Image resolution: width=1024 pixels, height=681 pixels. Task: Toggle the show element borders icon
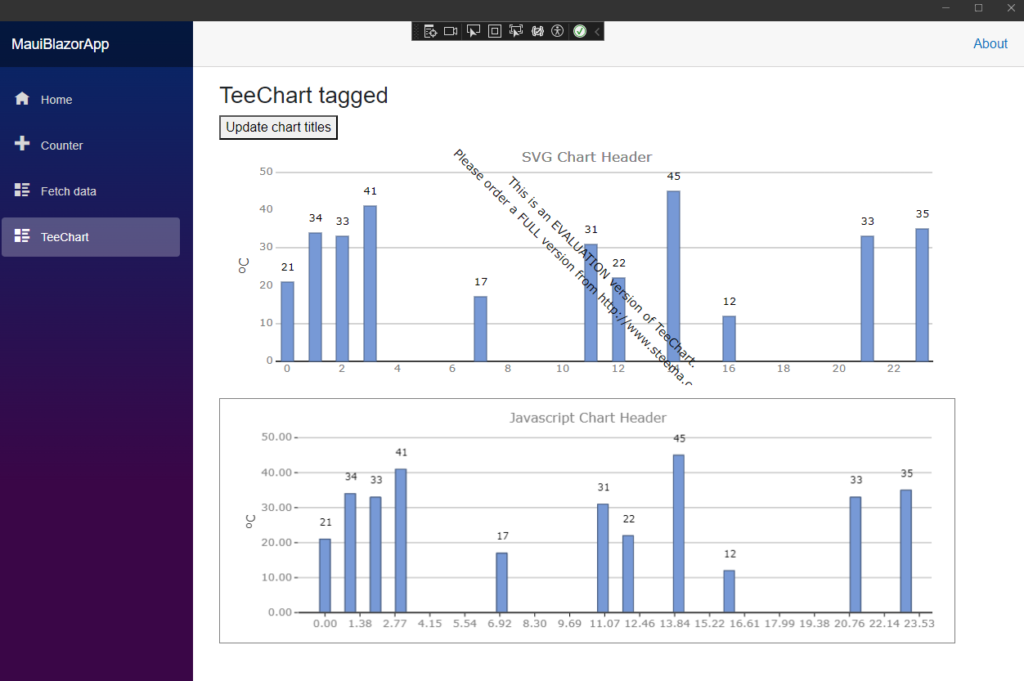pyautogui.click(x=494, y=31)
